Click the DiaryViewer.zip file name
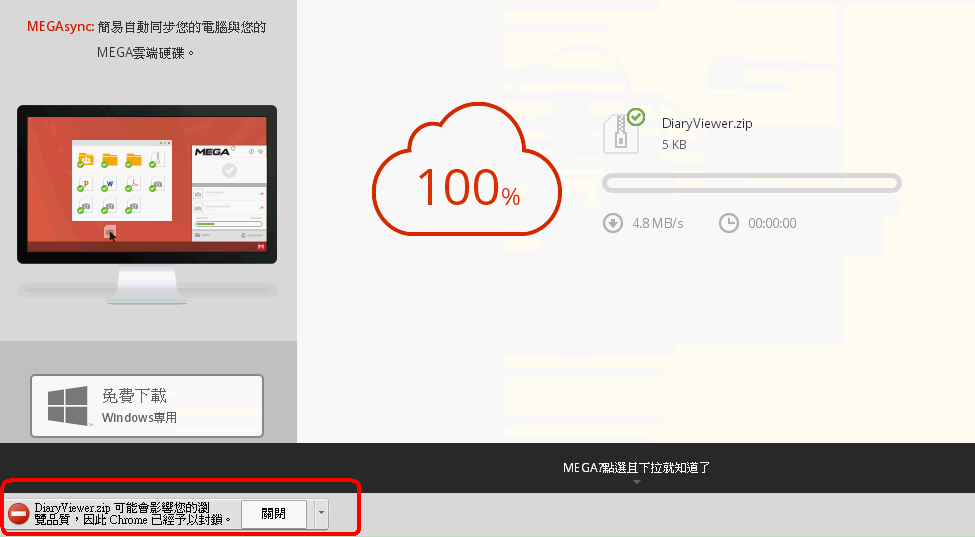The height and width of the screenshot is (537, 975). click(707, 123)
